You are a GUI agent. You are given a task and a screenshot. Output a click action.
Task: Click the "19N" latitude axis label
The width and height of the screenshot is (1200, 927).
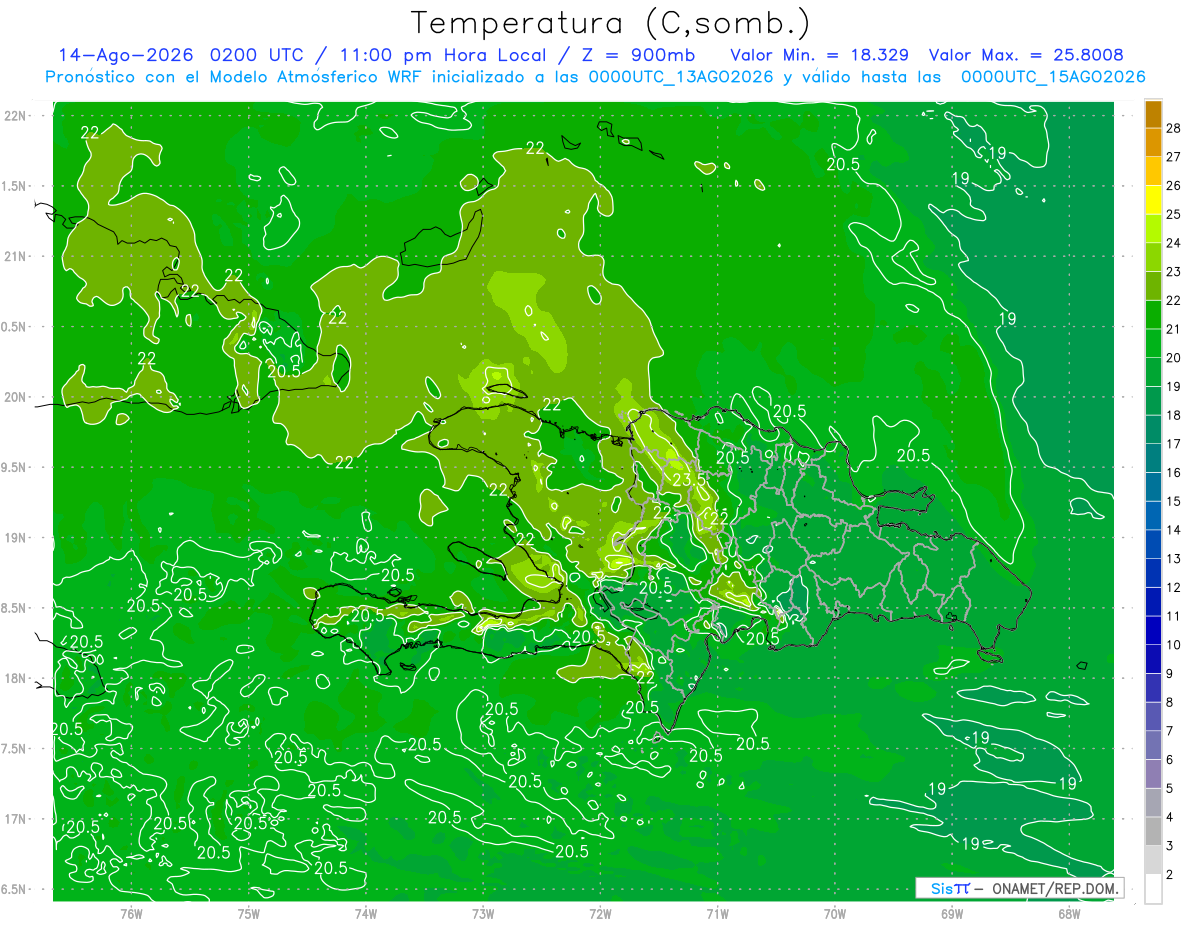click(x=15, y=538)
